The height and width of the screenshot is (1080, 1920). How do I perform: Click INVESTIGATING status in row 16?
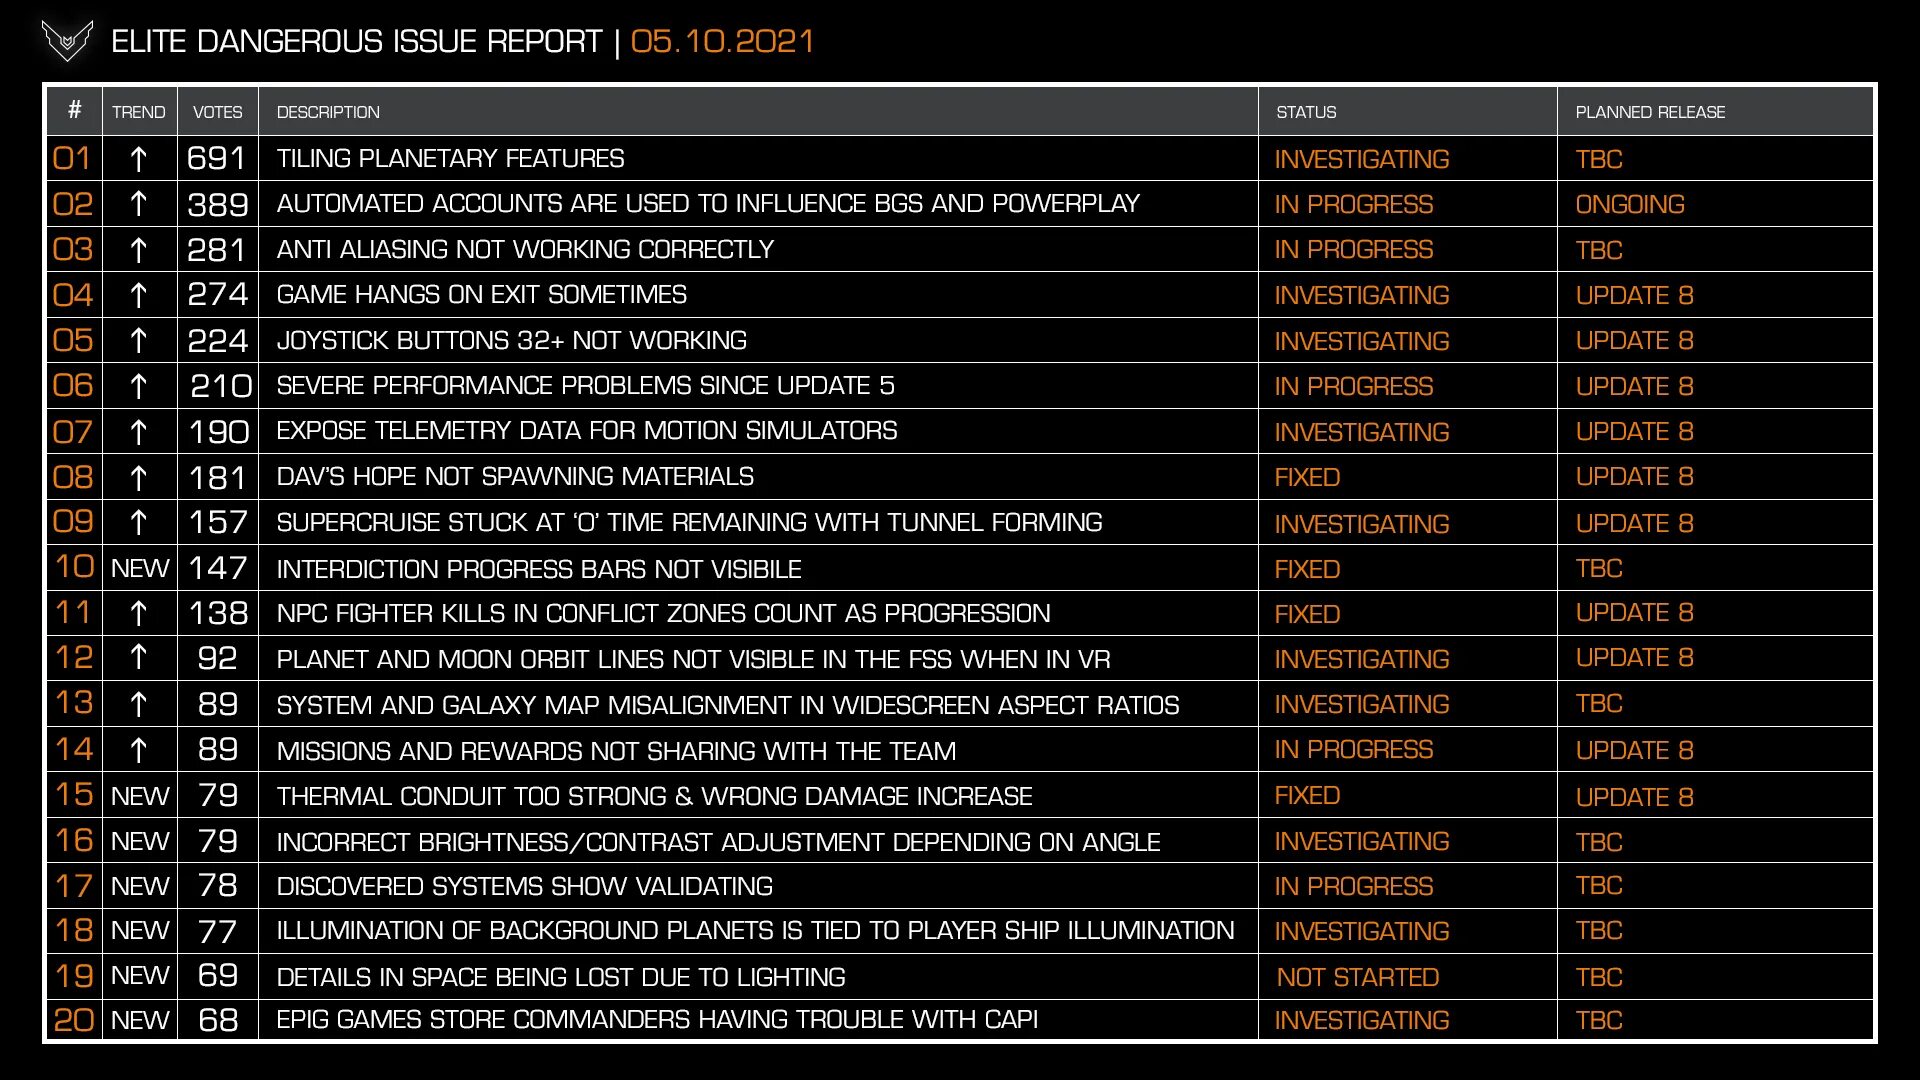point(1362,842)
